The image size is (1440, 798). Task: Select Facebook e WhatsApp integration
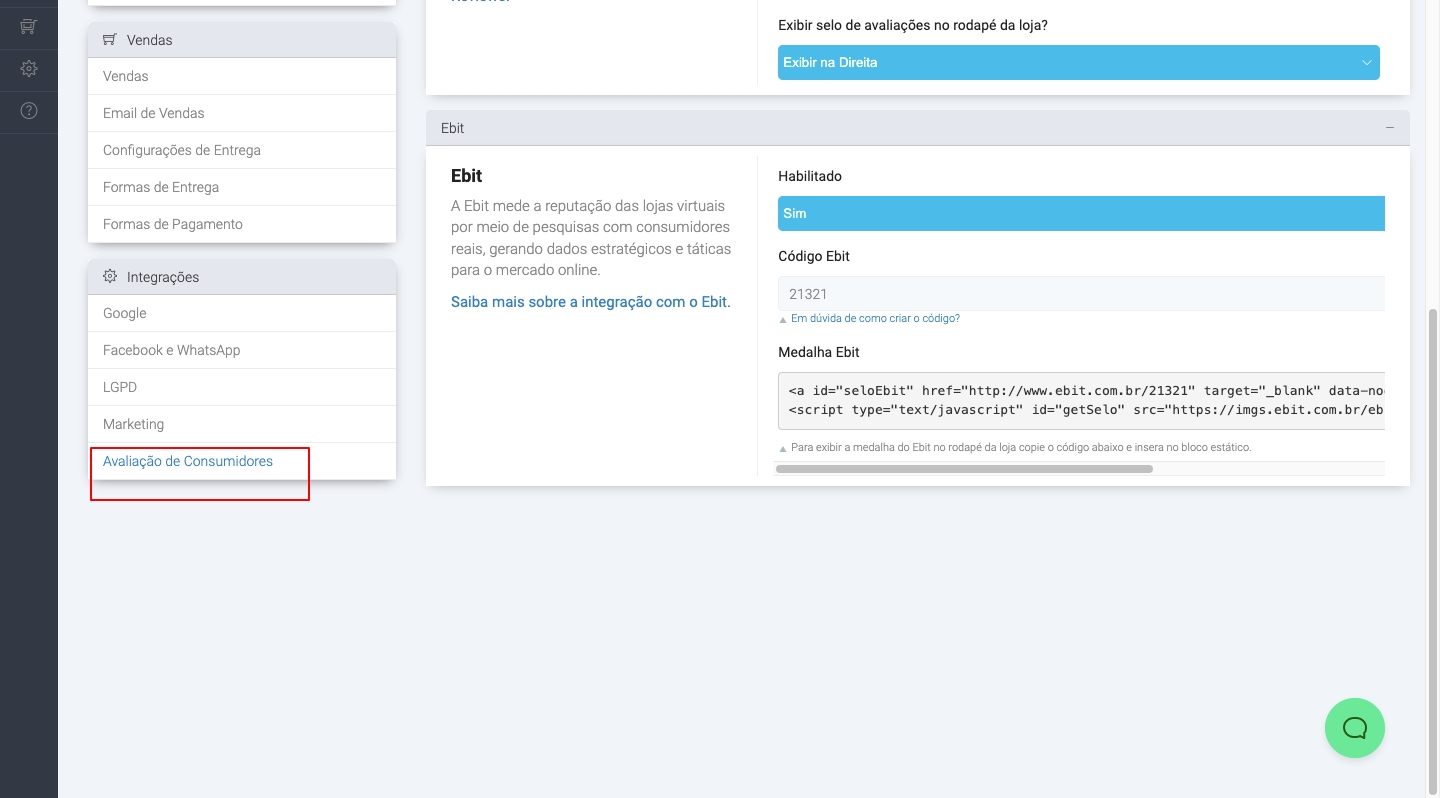[172, 350]
